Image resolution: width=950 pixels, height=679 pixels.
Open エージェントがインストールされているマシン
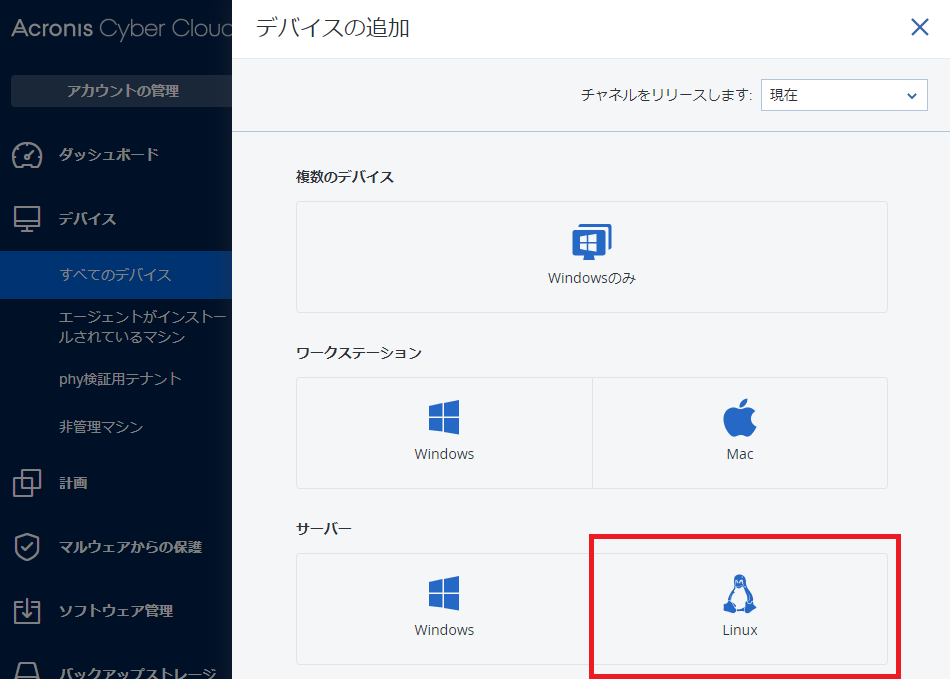[120, 326]
